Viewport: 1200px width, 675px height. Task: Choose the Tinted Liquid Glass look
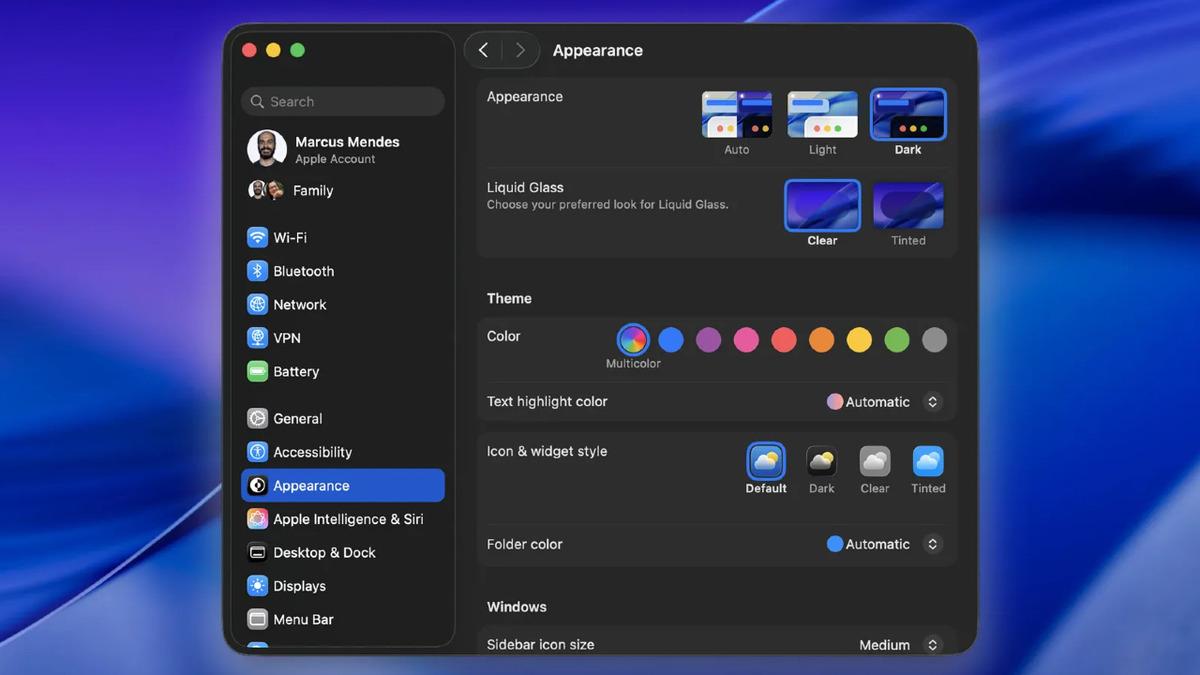click(908, 206)
